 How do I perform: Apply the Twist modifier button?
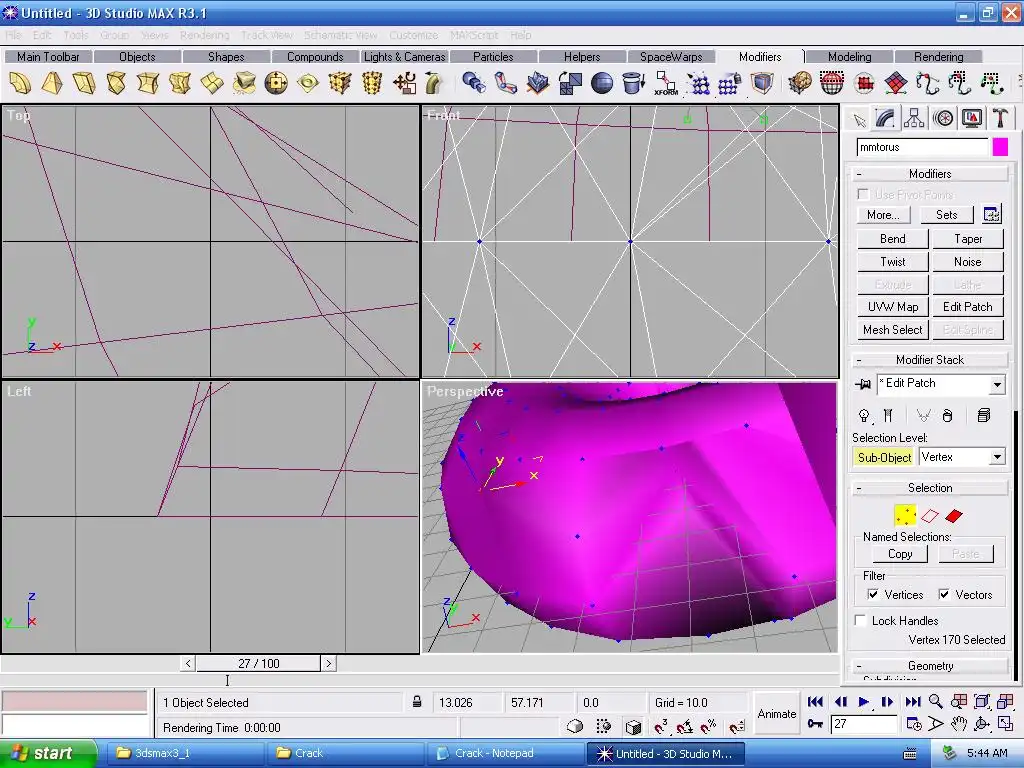892,262
